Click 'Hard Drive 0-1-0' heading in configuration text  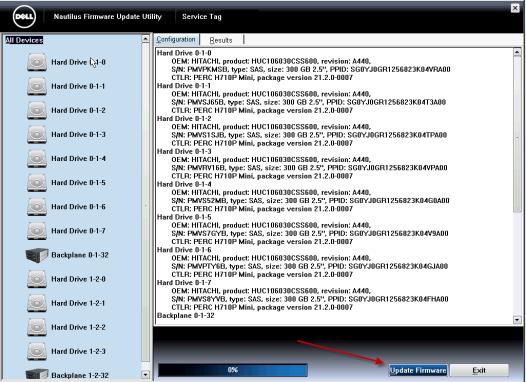tap(184, 53)
